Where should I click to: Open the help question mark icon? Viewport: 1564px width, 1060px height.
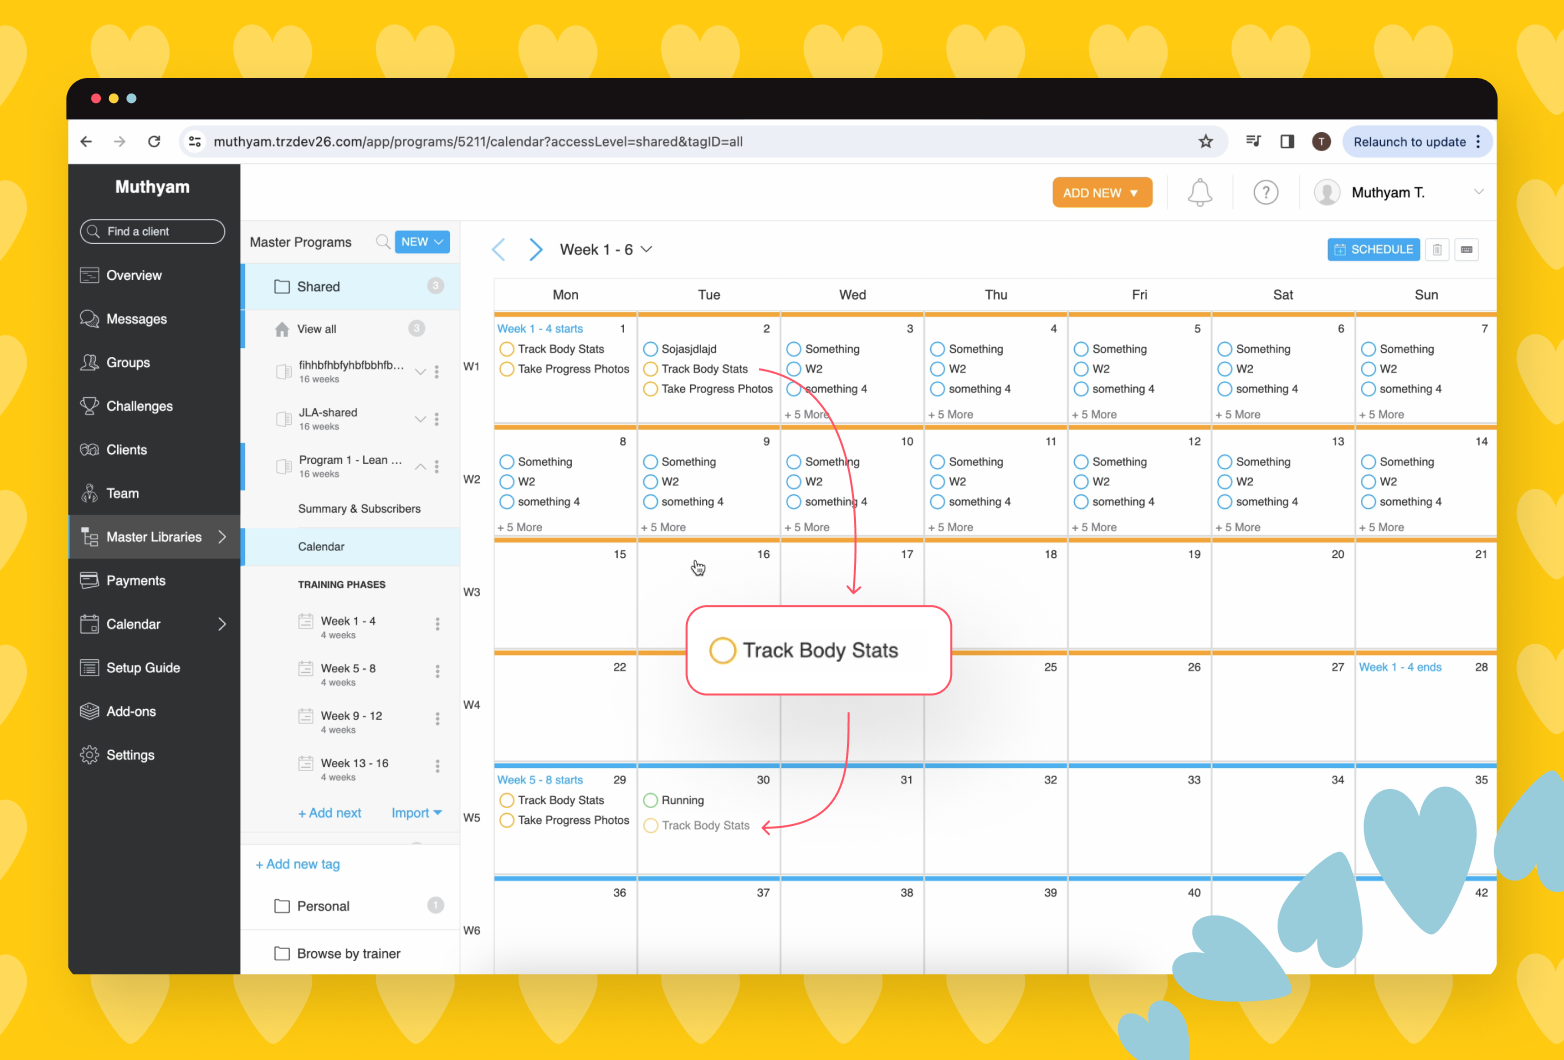pyautogui.click(x=1266, y=192)
